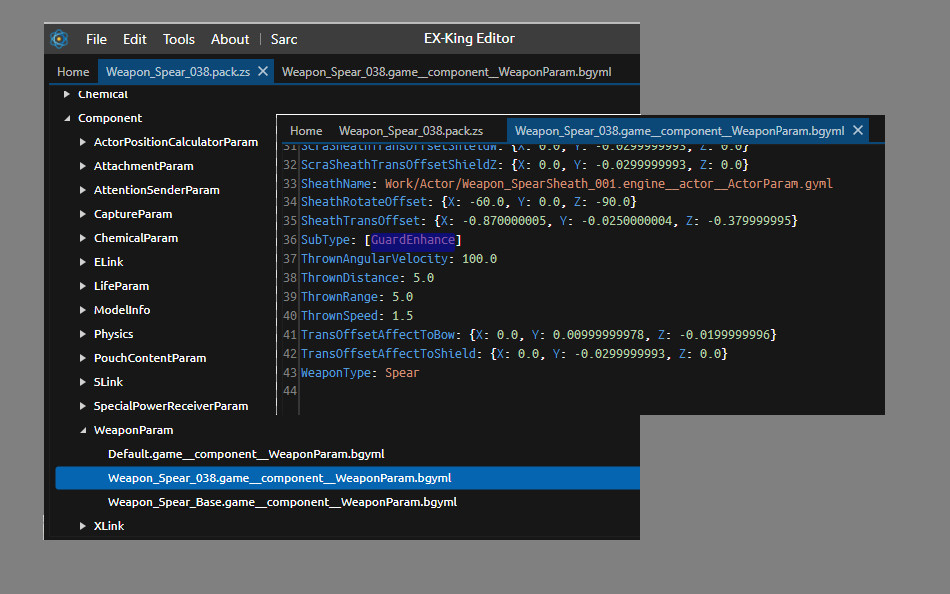Screen dimensions: 950x594
Task: Switch to Weapon_Spear_038.pack.zs tab in overlay panel
Action: pyautogui.click(x=410, y=131)
